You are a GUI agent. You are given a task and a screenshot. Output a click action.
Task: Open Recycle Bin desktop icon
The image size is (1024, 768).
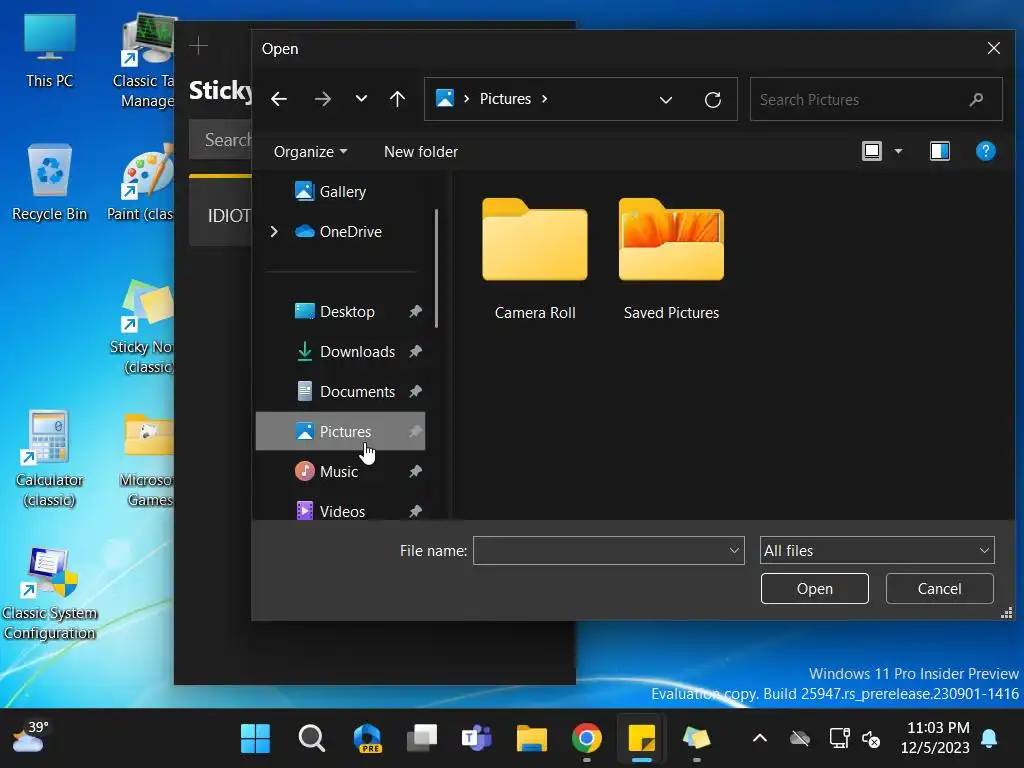click(50, 183)
